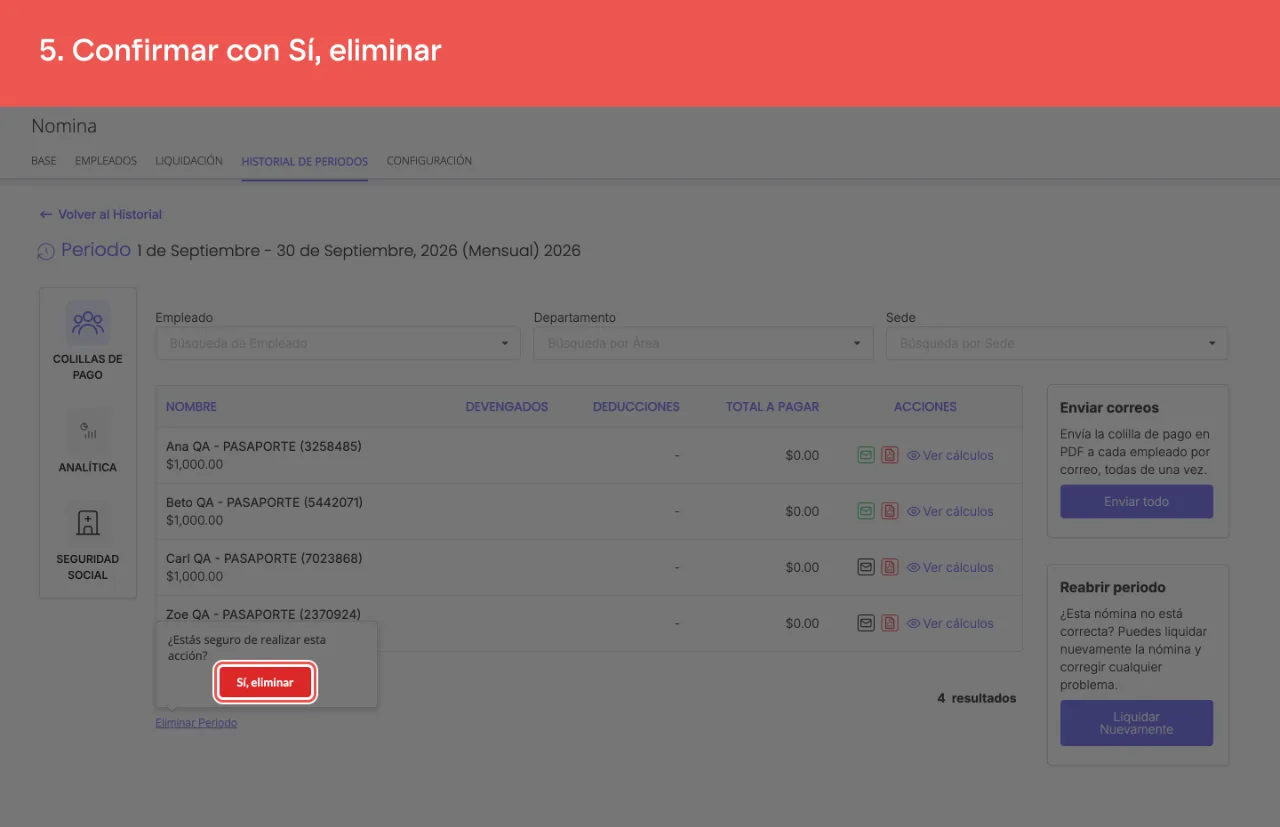Image resolution: width=1280 pixels, height=827 pixels.
Task: Open the Empleado search dropdown
Action: (338, 343)
